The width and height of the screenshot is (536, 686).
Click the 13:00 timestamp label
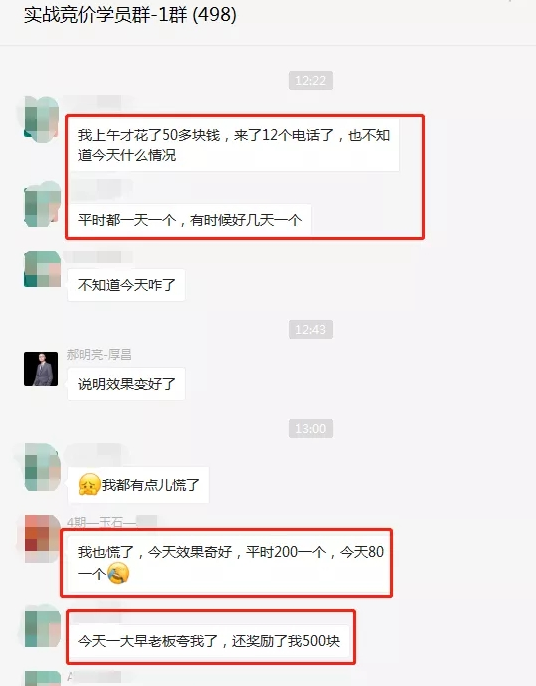point(311,428)
